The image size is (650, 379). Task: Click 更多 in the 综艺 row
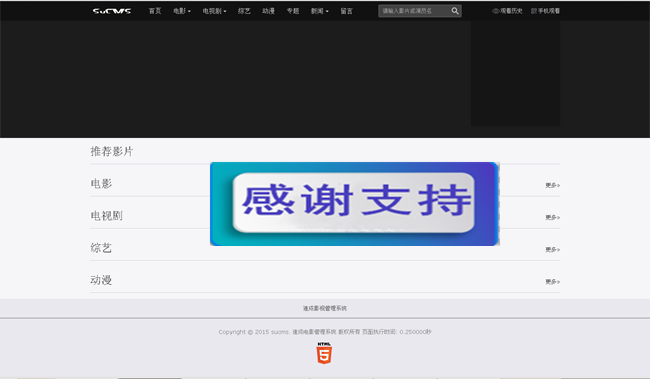tap(553, 250)
